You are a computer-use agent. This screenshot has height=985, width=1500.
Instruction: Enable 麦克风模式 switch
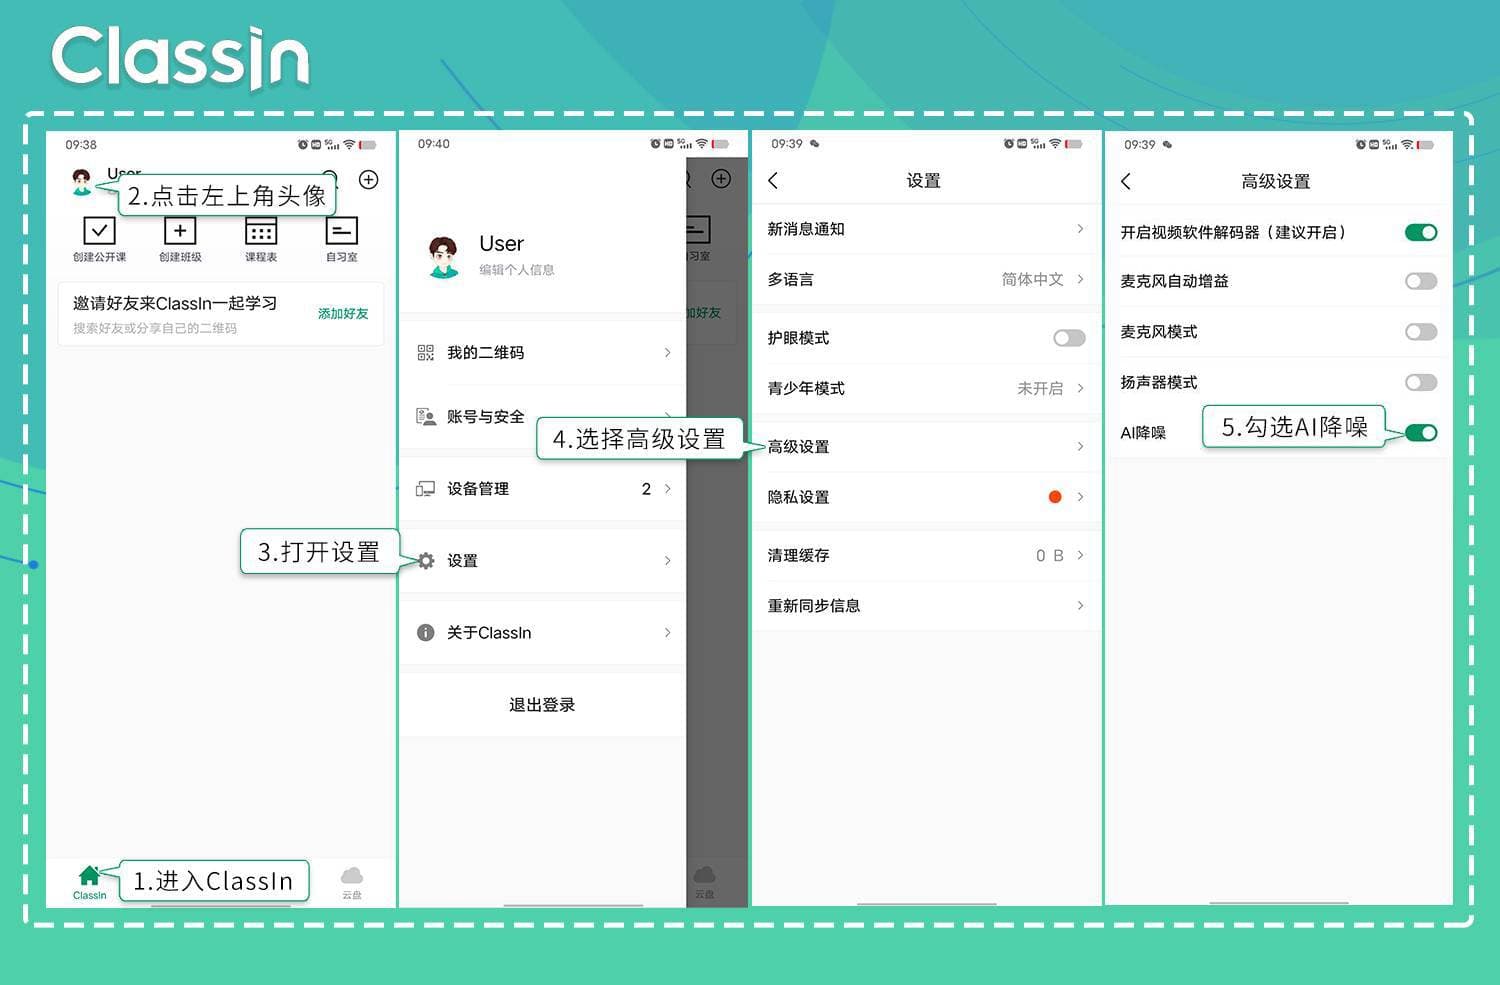(1421, 331)
